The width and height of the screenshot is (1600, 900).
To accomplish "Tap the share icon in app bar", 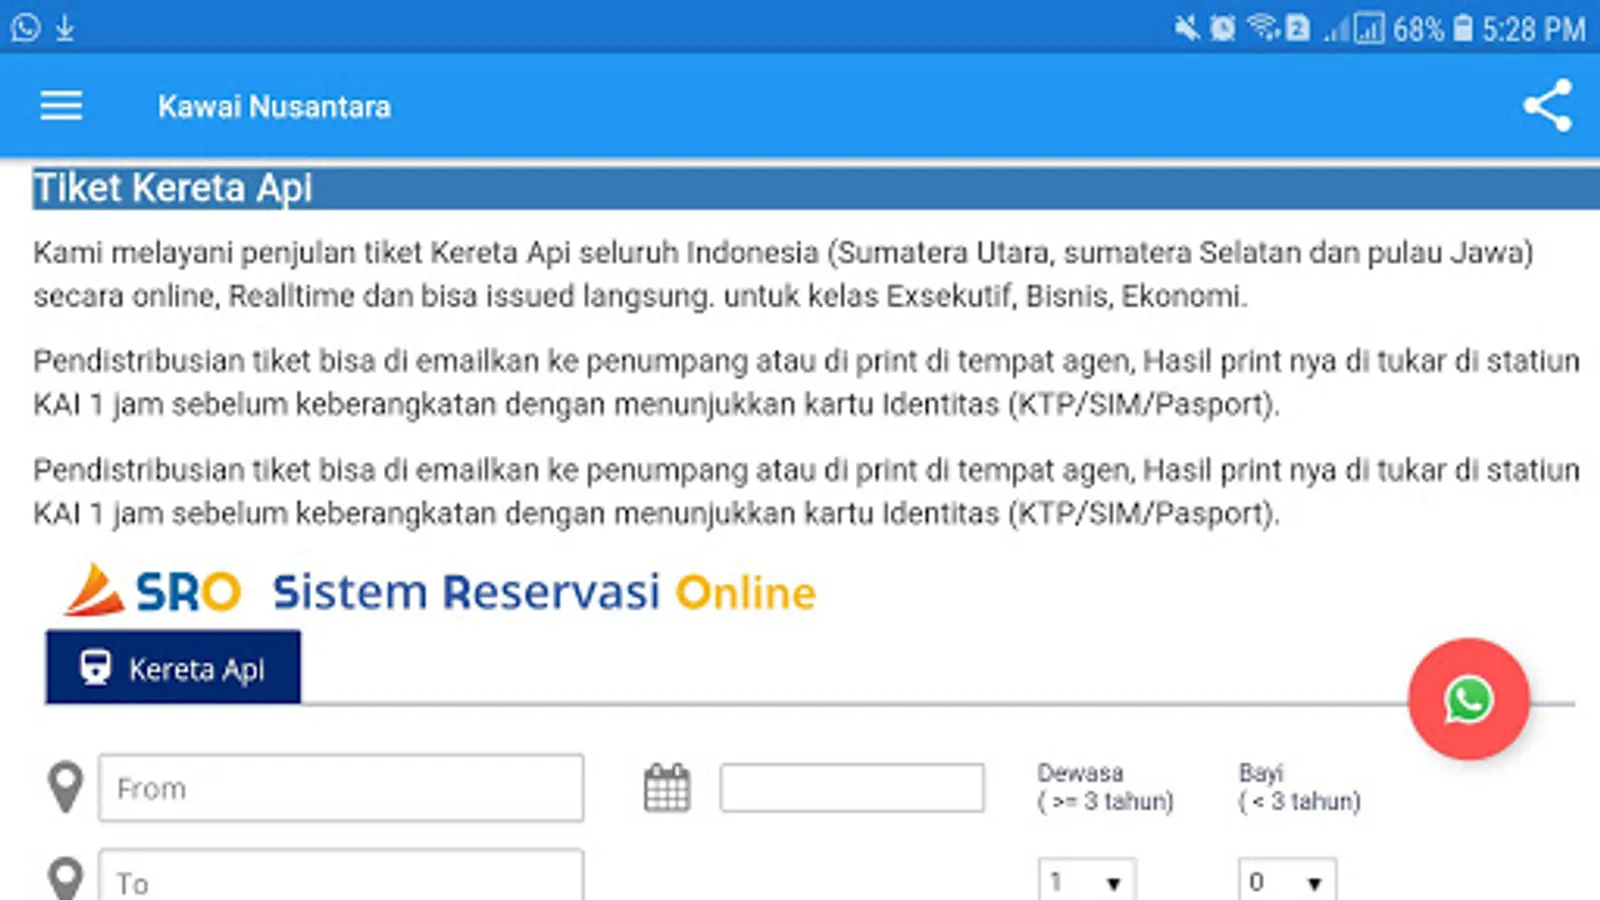I will (1547, 106).
